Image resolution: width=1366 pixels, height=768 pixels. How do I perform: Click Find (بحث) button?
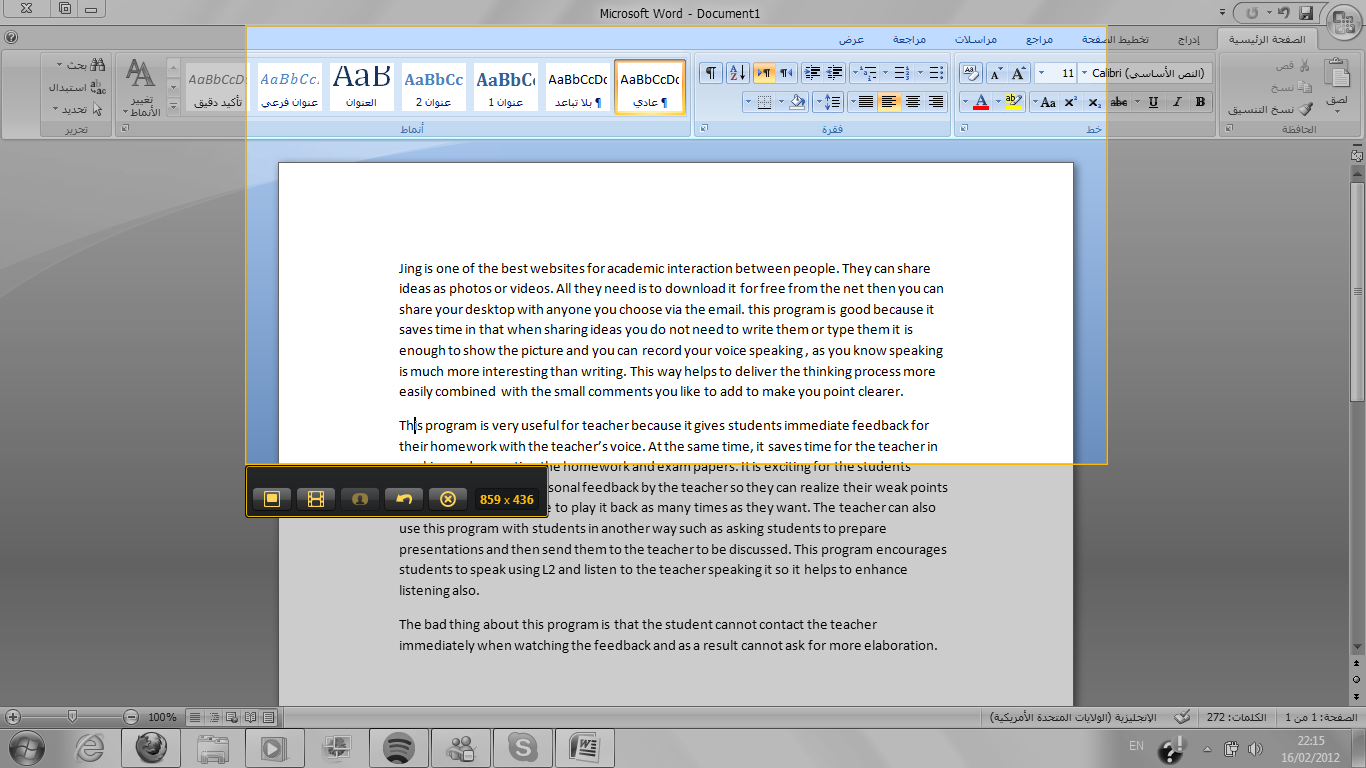click(x=83, y=65)
